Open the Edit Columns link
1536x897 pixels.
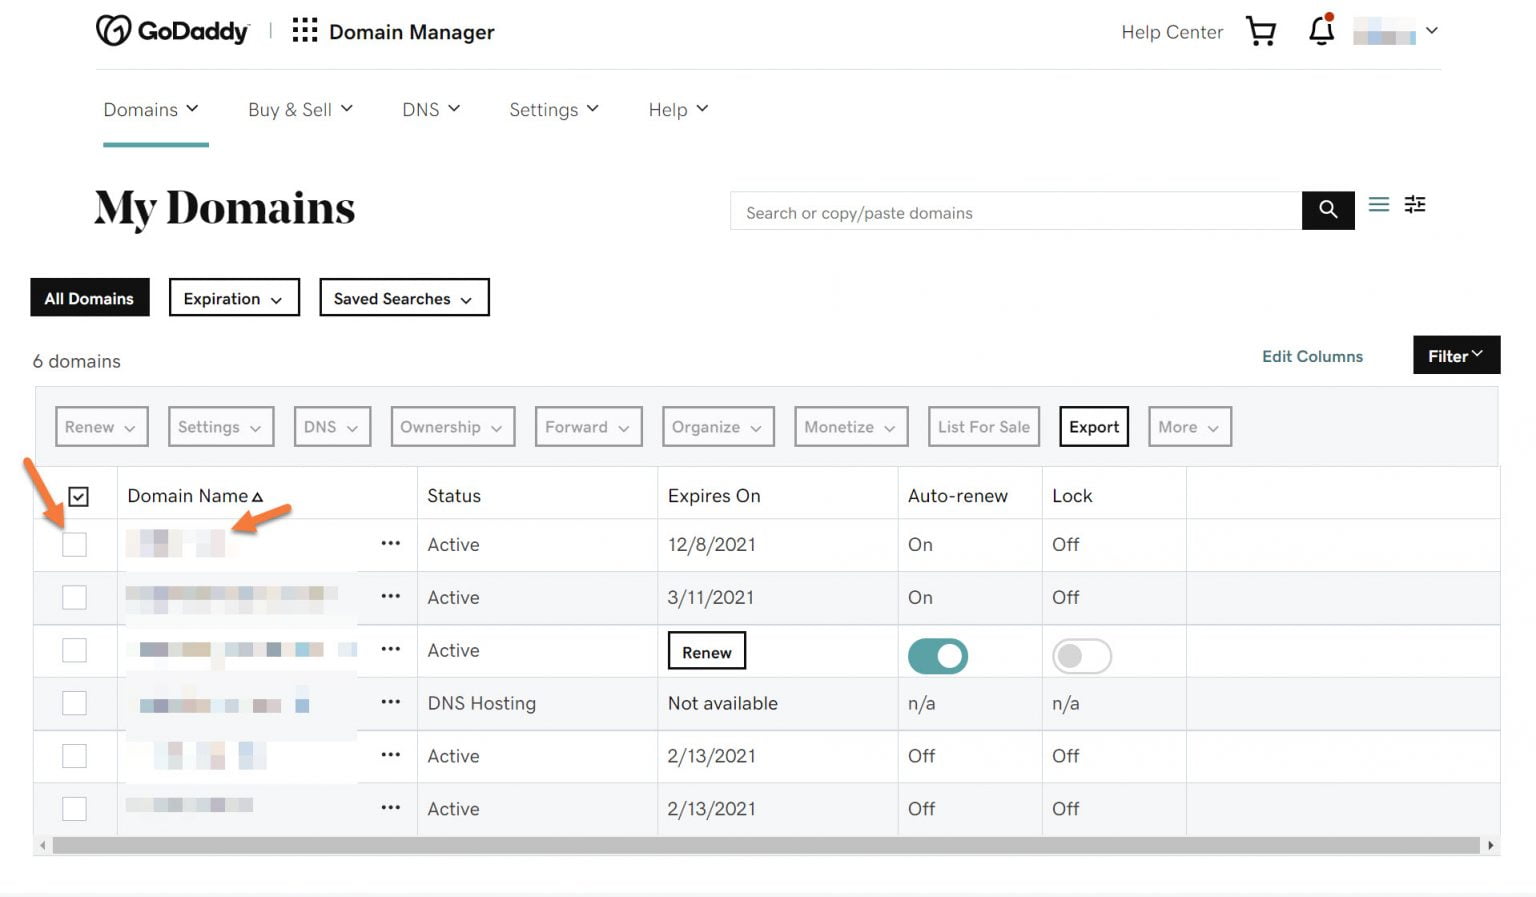click(1312, 356)
